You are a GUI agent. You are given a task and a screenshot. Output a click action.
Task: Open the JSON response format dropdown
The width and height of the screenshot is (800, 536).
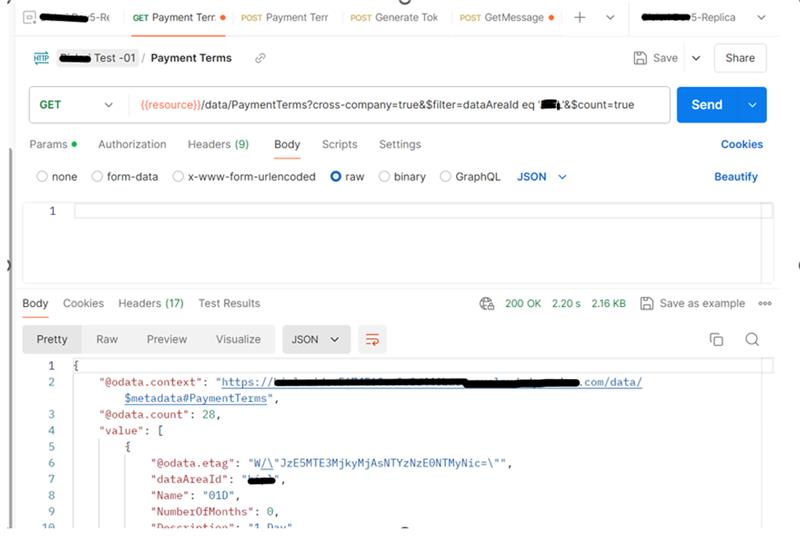(x=316, y=340)
